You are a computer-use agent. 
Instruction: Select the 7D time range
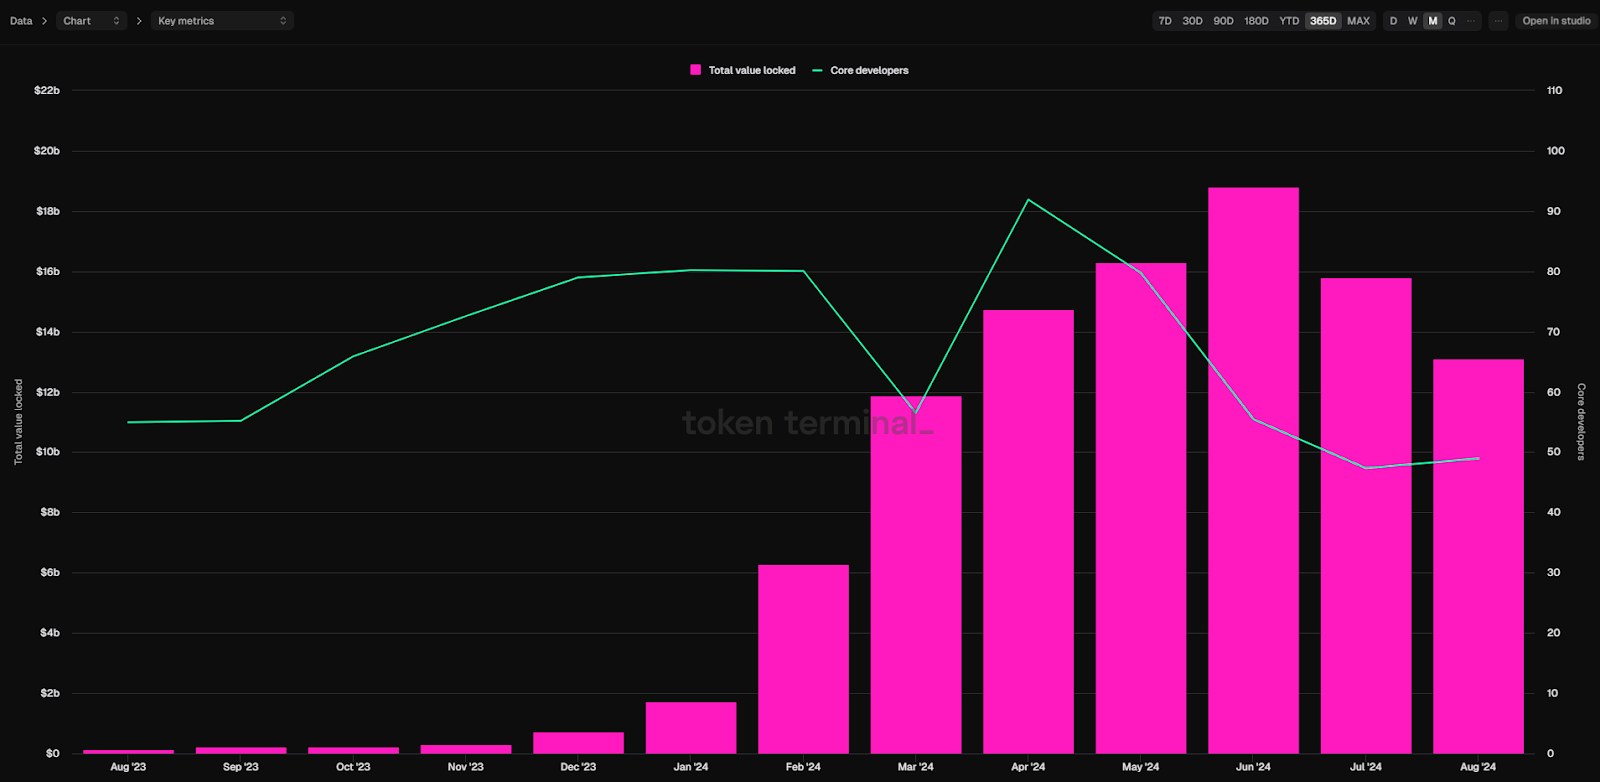(1165, 21)
